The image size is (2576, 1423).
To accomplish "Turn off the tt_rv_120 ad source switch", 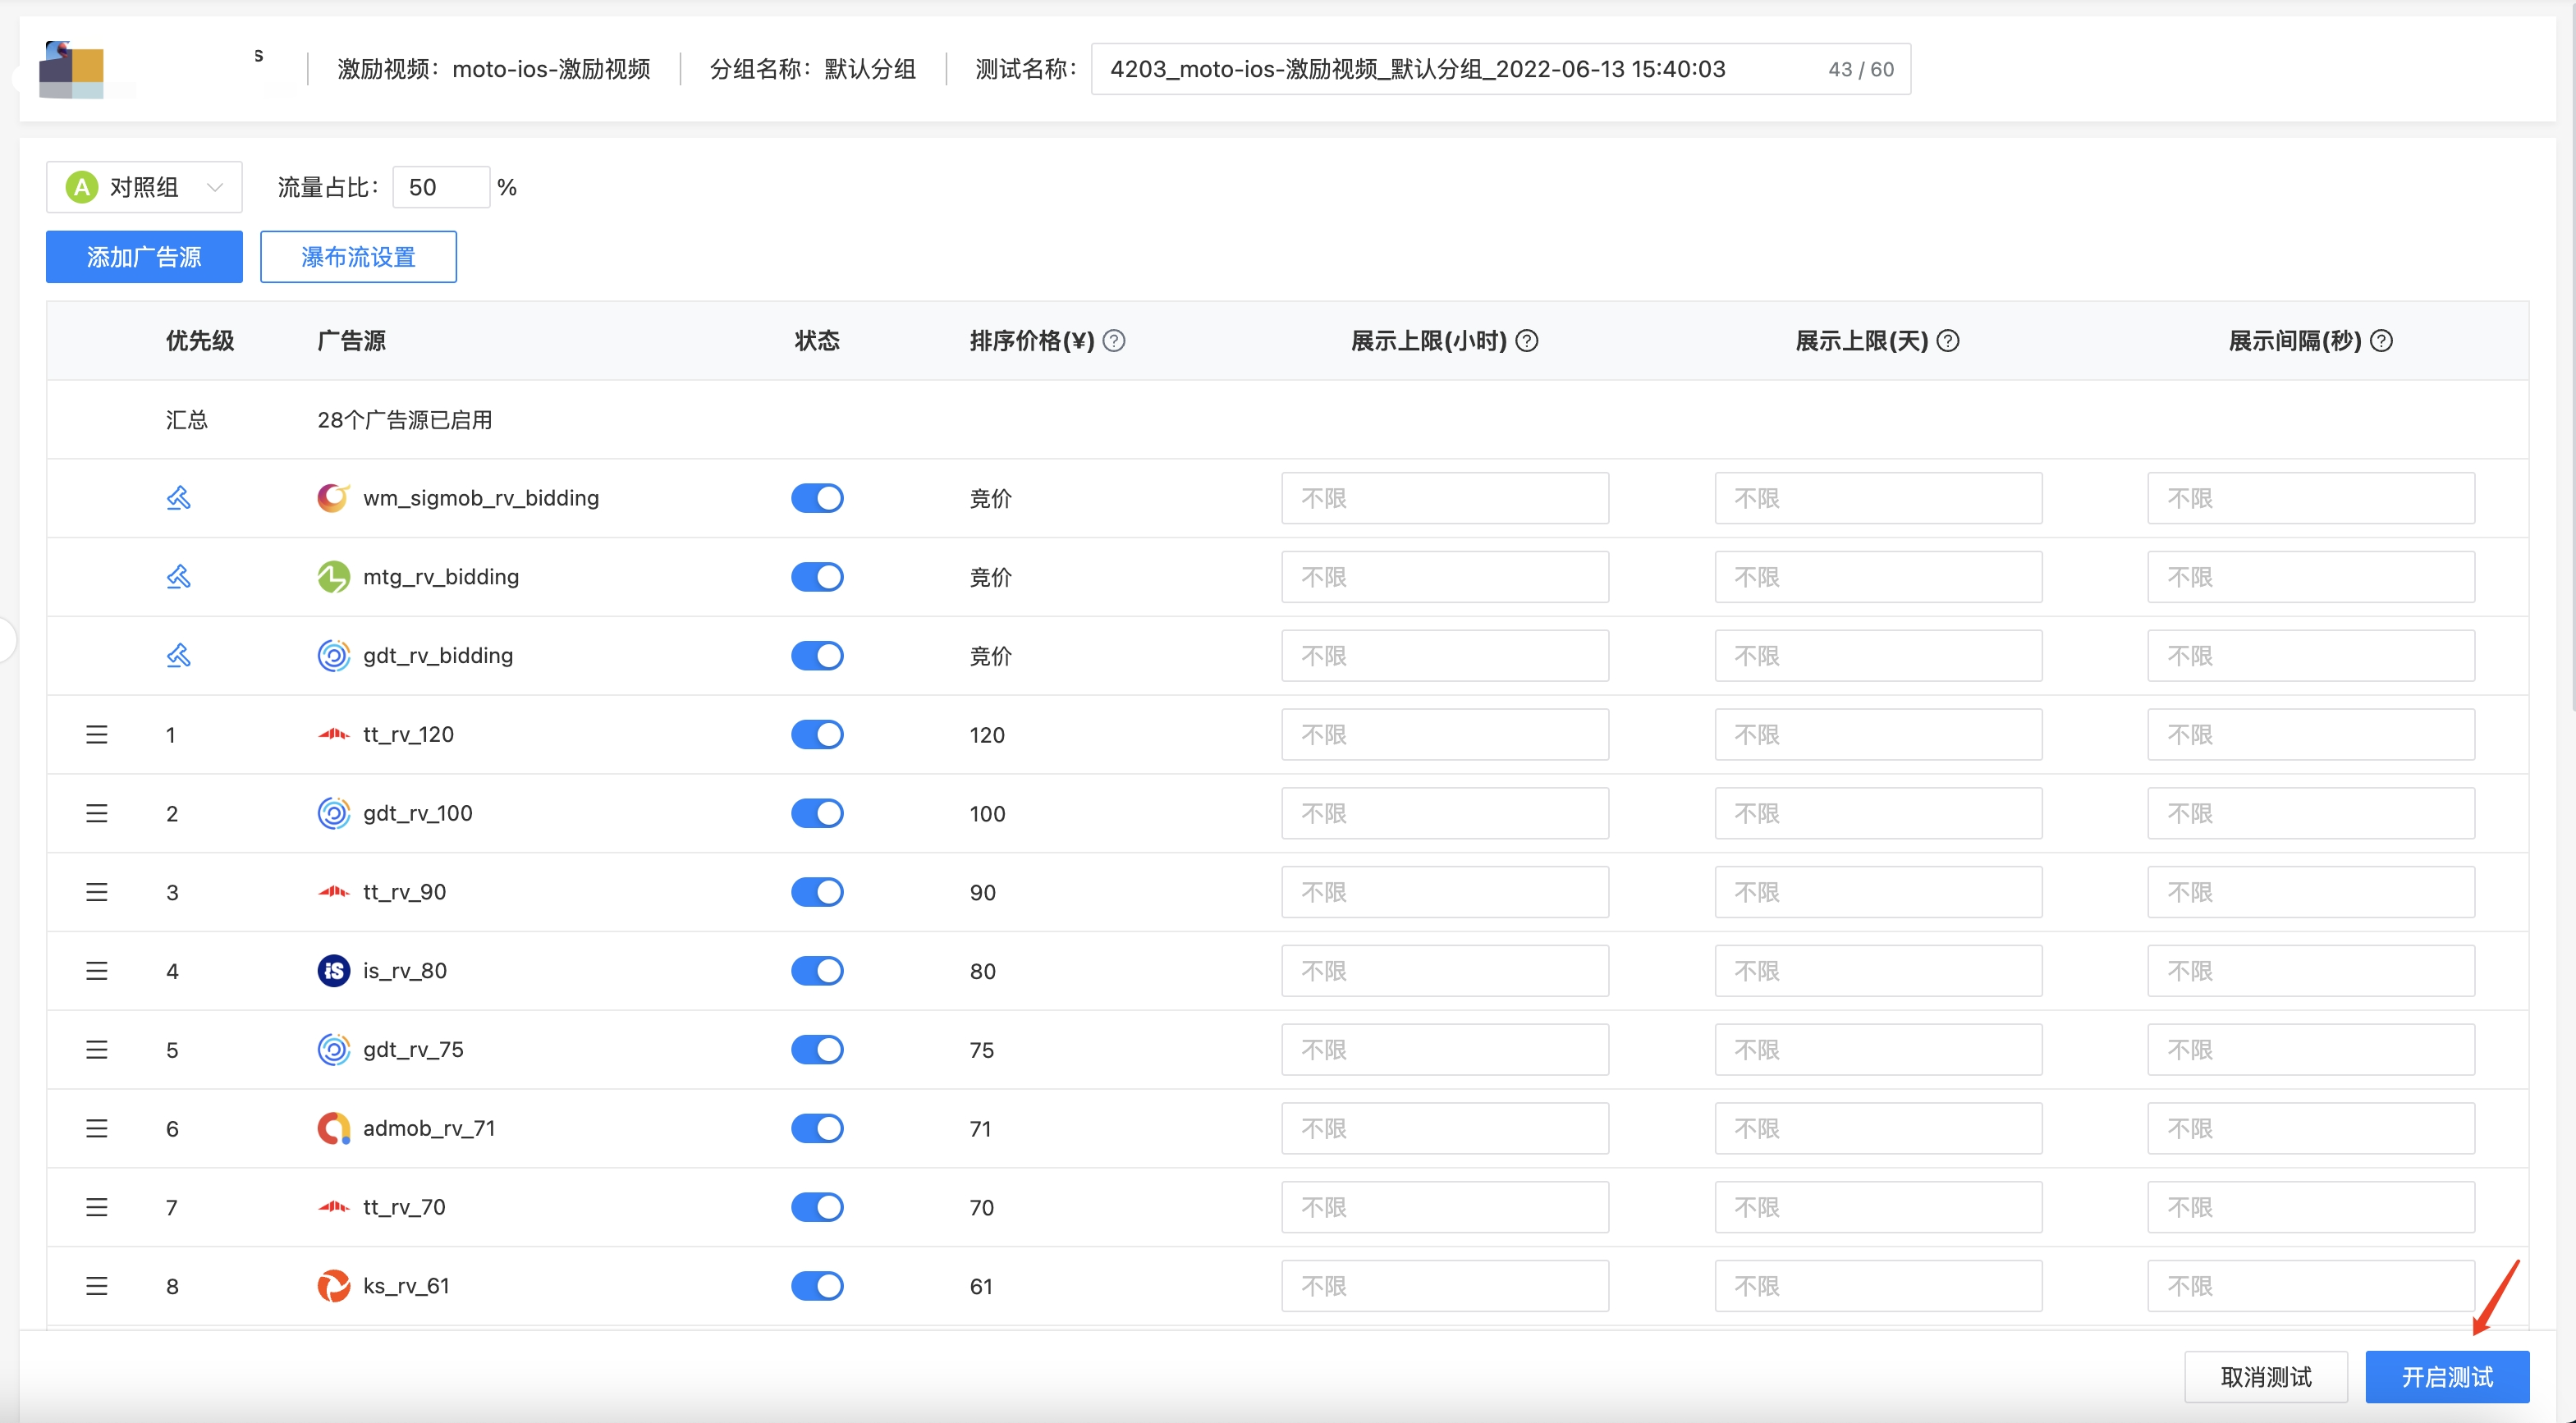I will [x=817, y=733].
